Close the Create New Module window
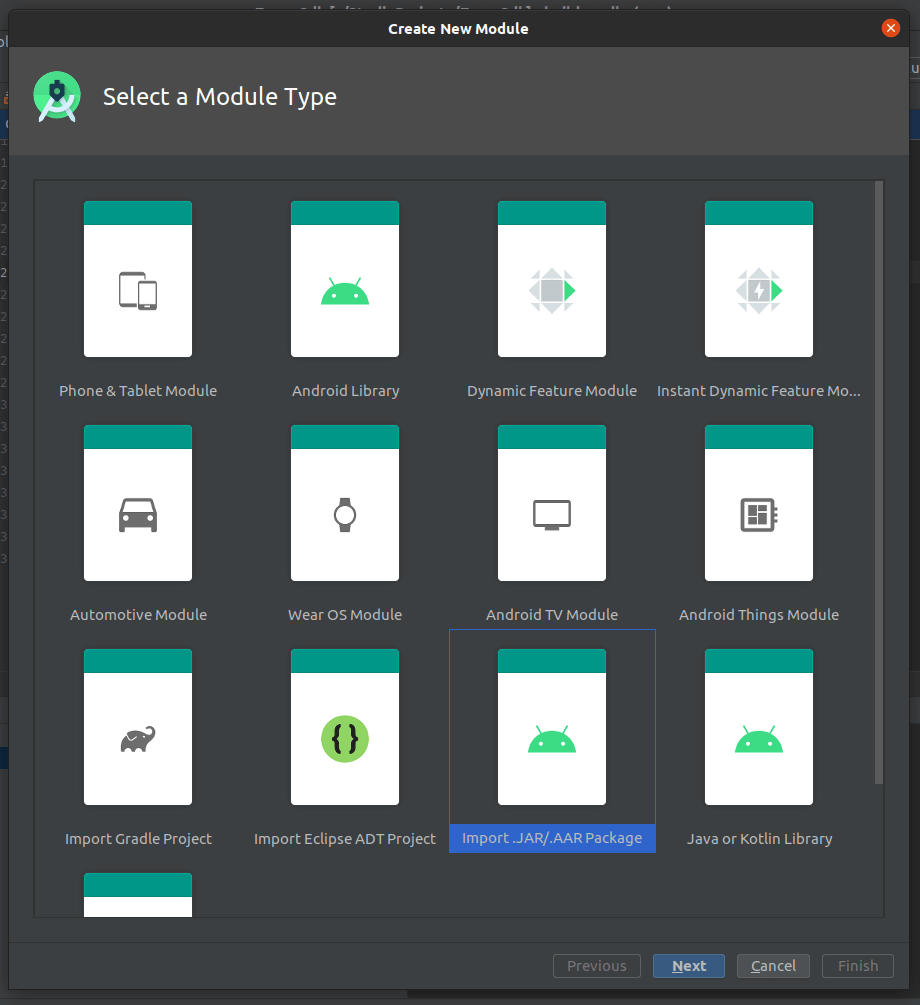This screenshot has height=1005, width=920. click(x=891, y=28)
